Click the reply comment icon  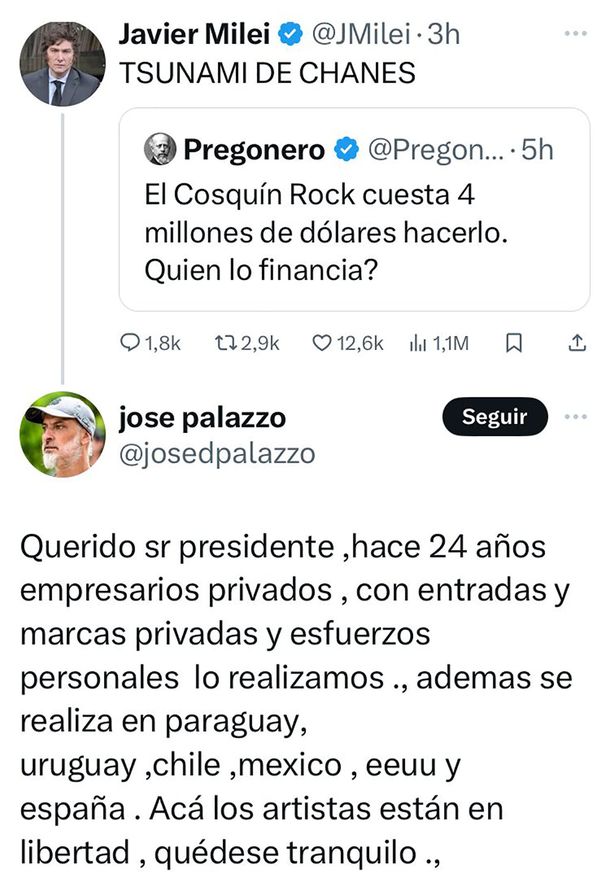click(131, 343)
